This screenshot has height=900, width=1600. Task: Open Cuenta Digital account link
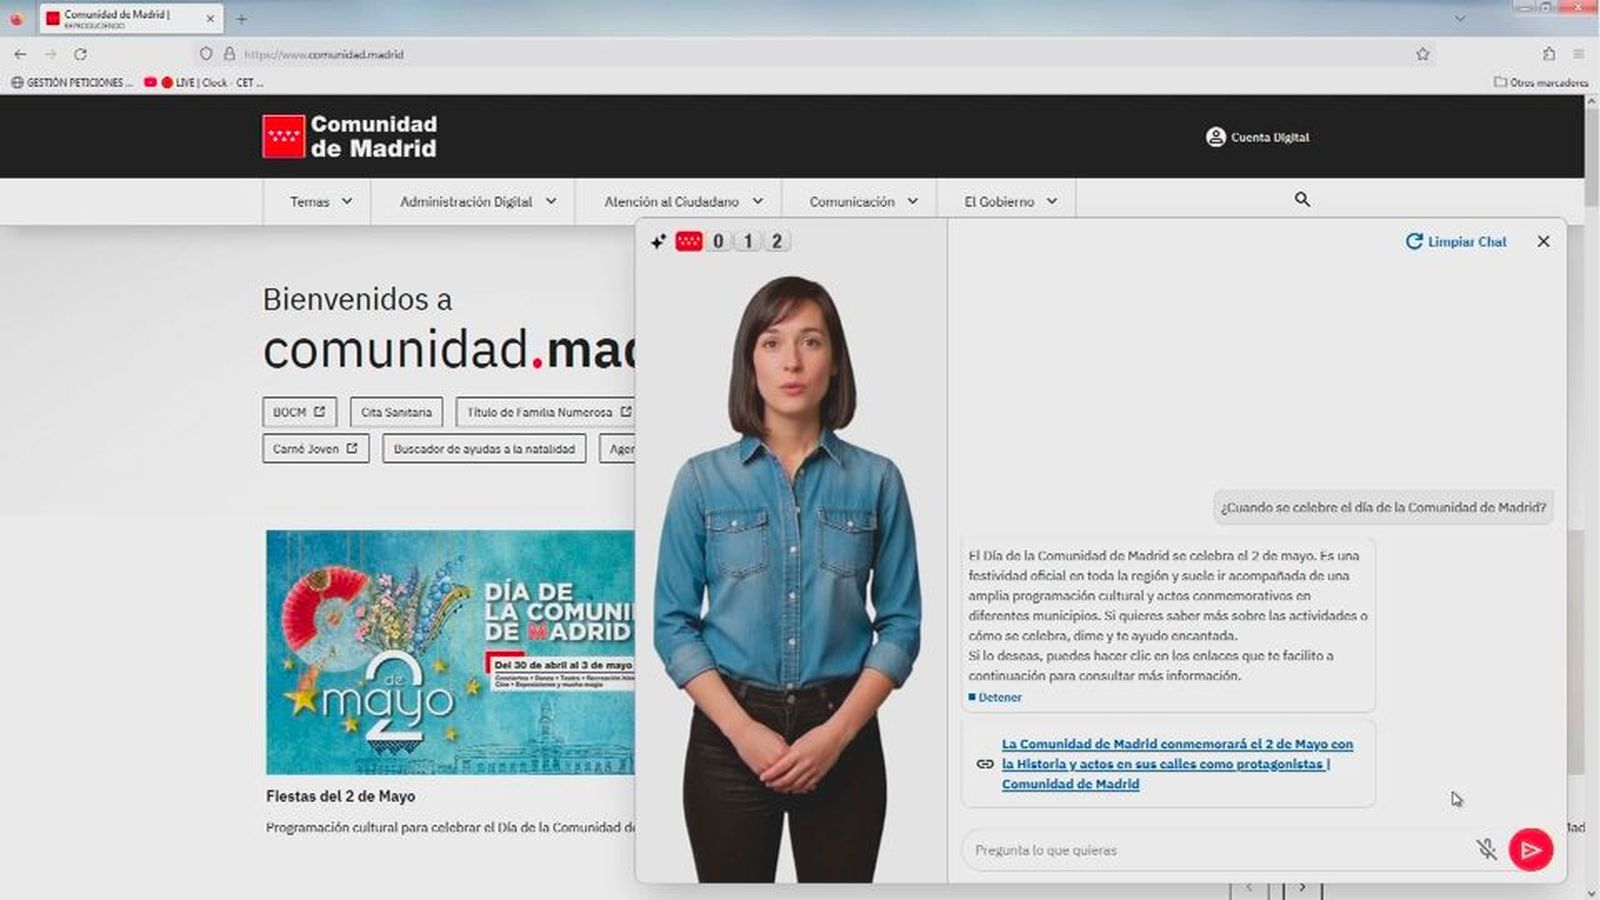(x=1258, y=137)
